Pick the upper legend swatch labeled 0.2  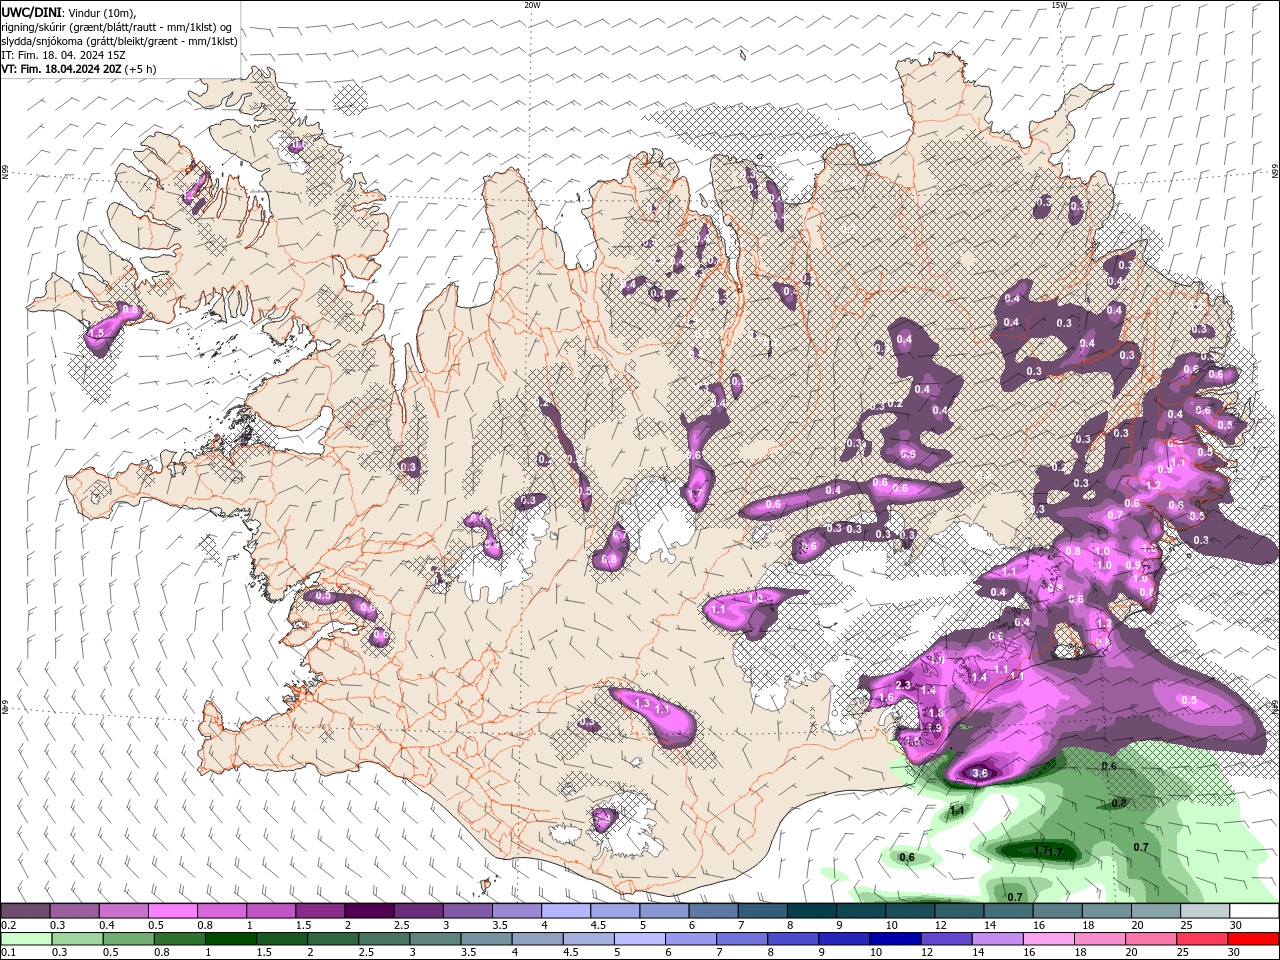tap(25, 911)
